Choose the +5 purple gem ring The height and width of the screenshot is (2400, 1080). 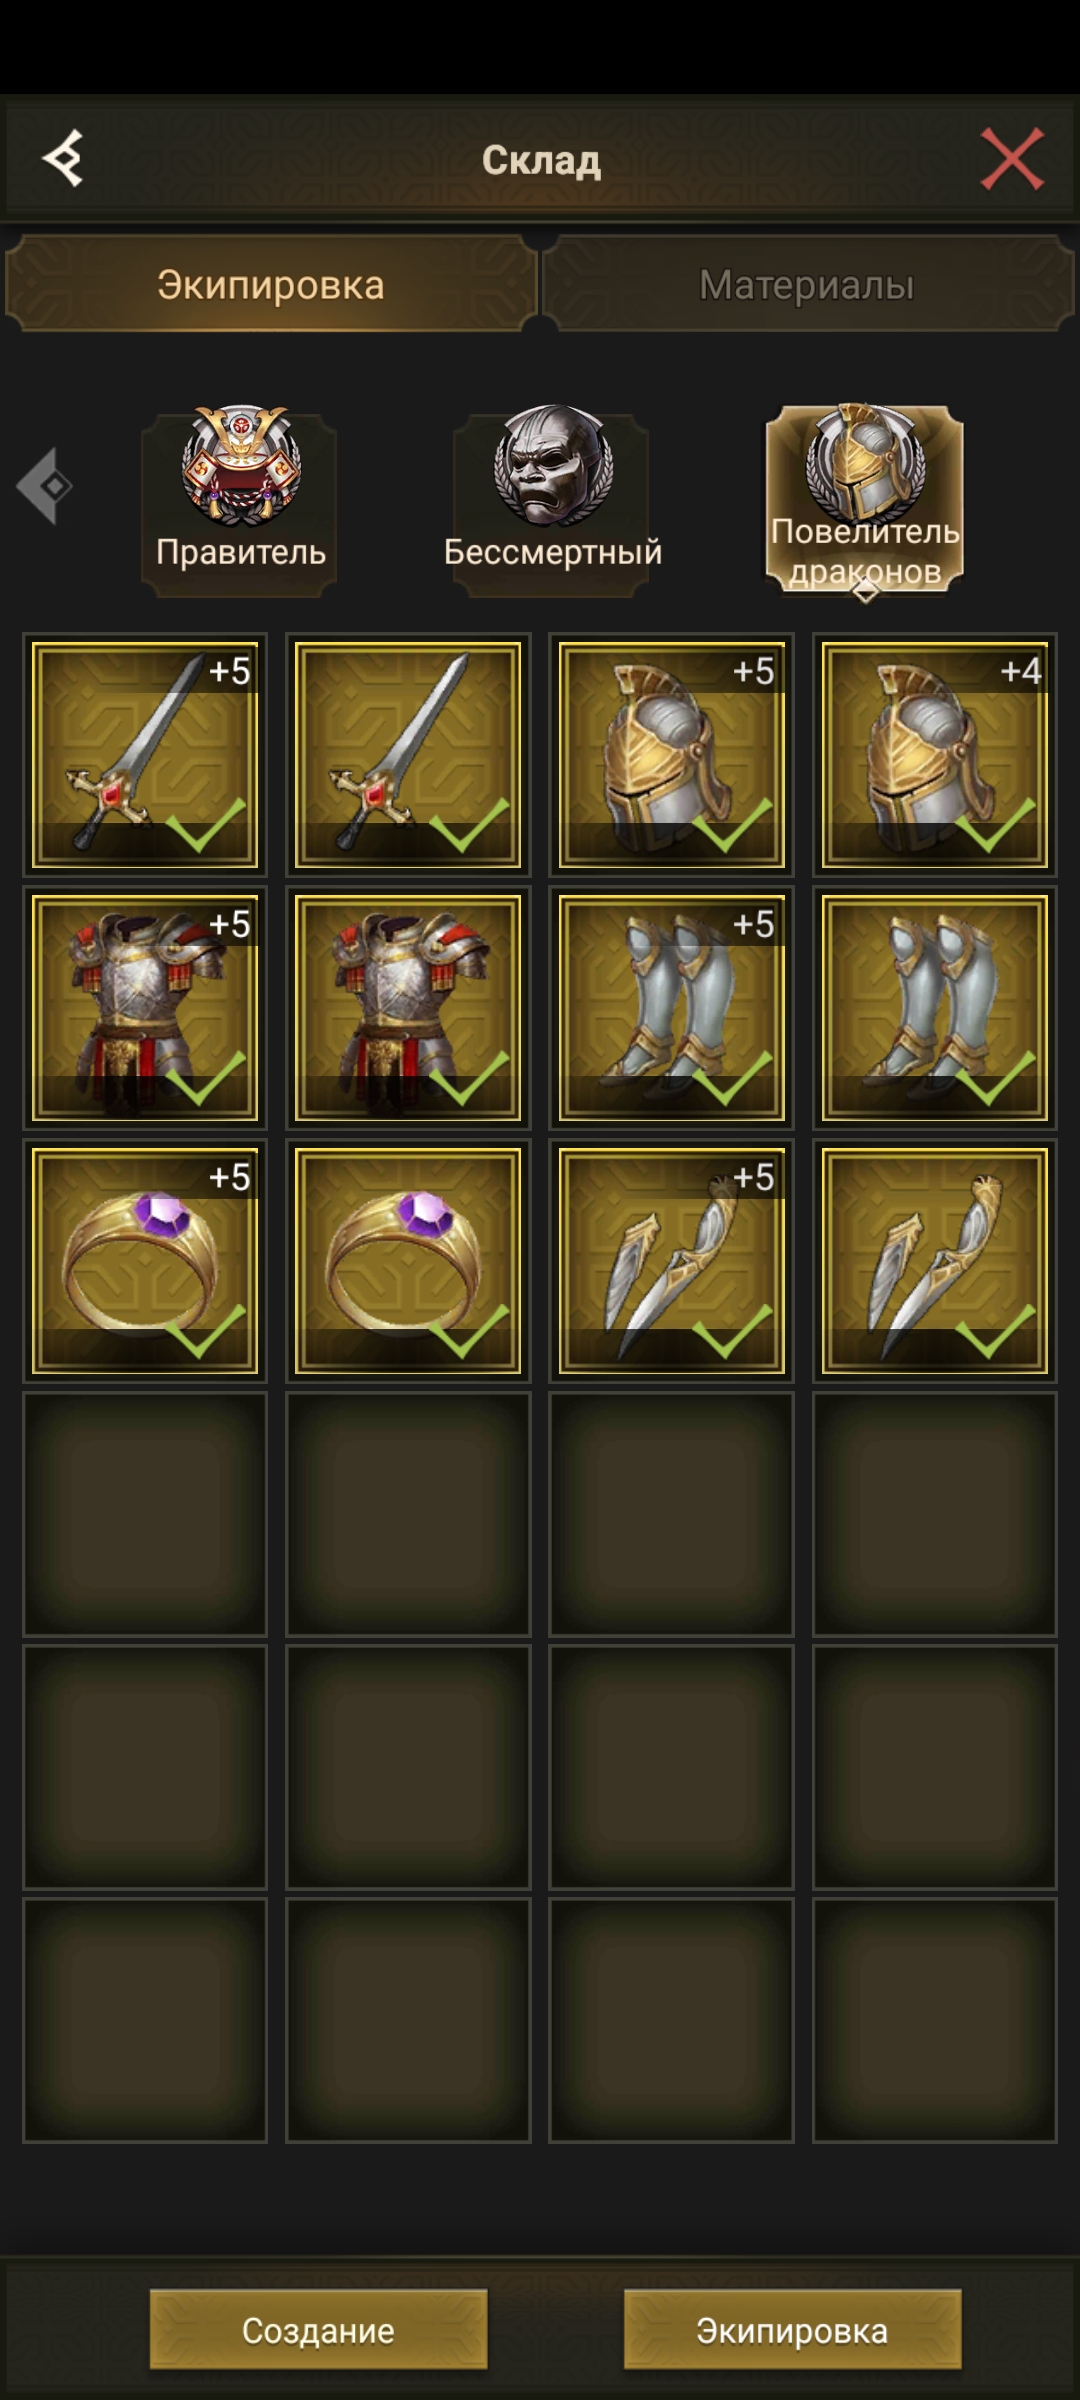[x=145, y=1261]
